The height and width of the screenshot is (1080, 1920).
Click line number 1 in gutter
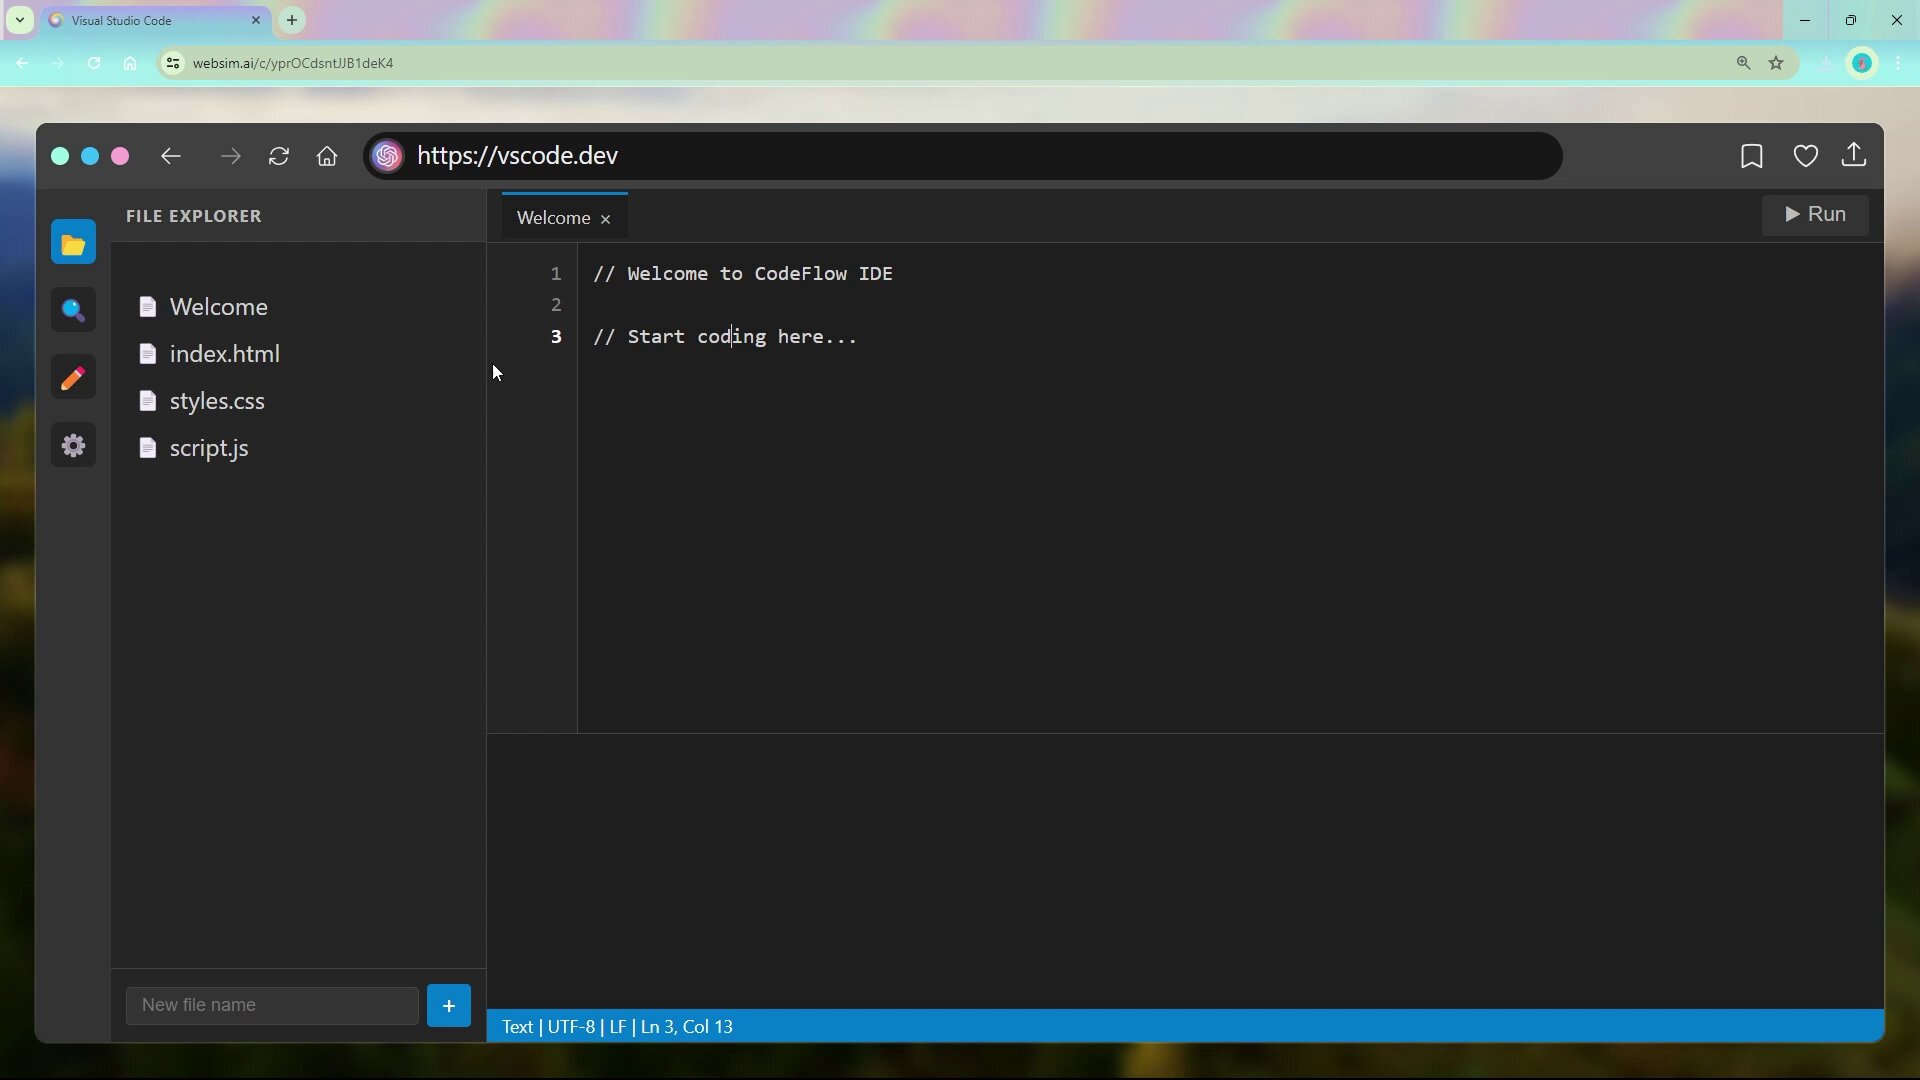pos(556,274)
